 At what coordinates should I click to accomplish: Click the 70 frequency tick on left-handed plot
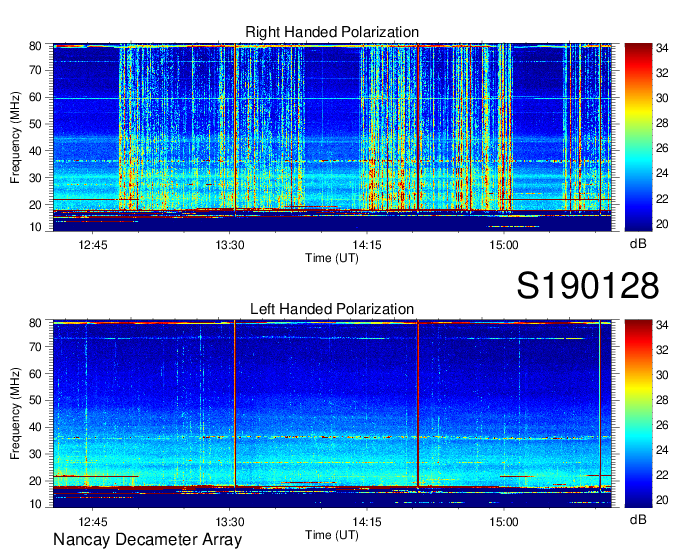(x=35, y=346)
